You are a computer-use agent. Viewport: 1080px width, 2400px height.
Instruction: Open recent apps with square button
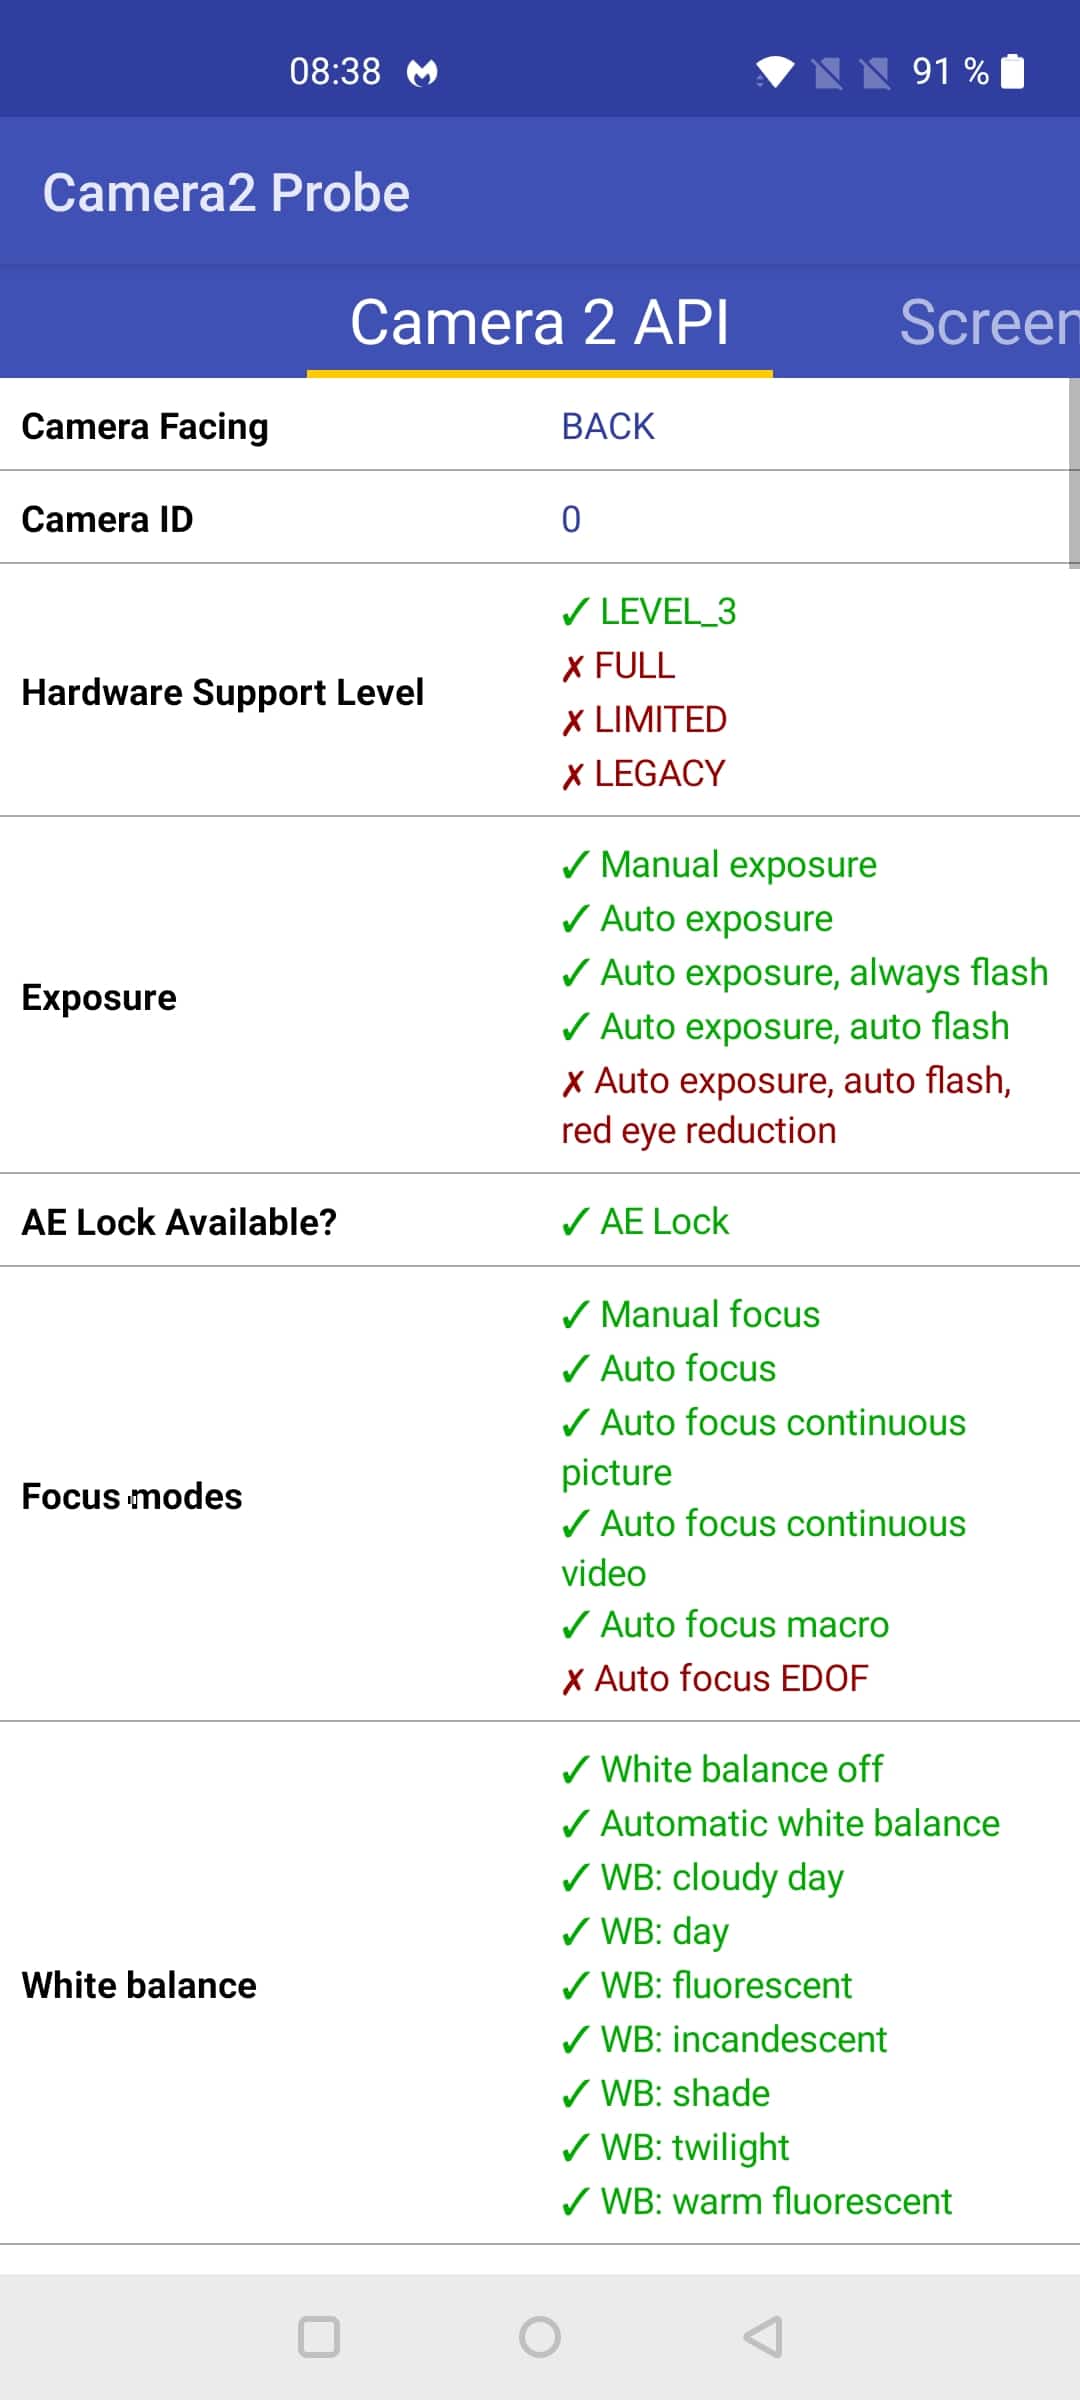[x=319, y=2337]
